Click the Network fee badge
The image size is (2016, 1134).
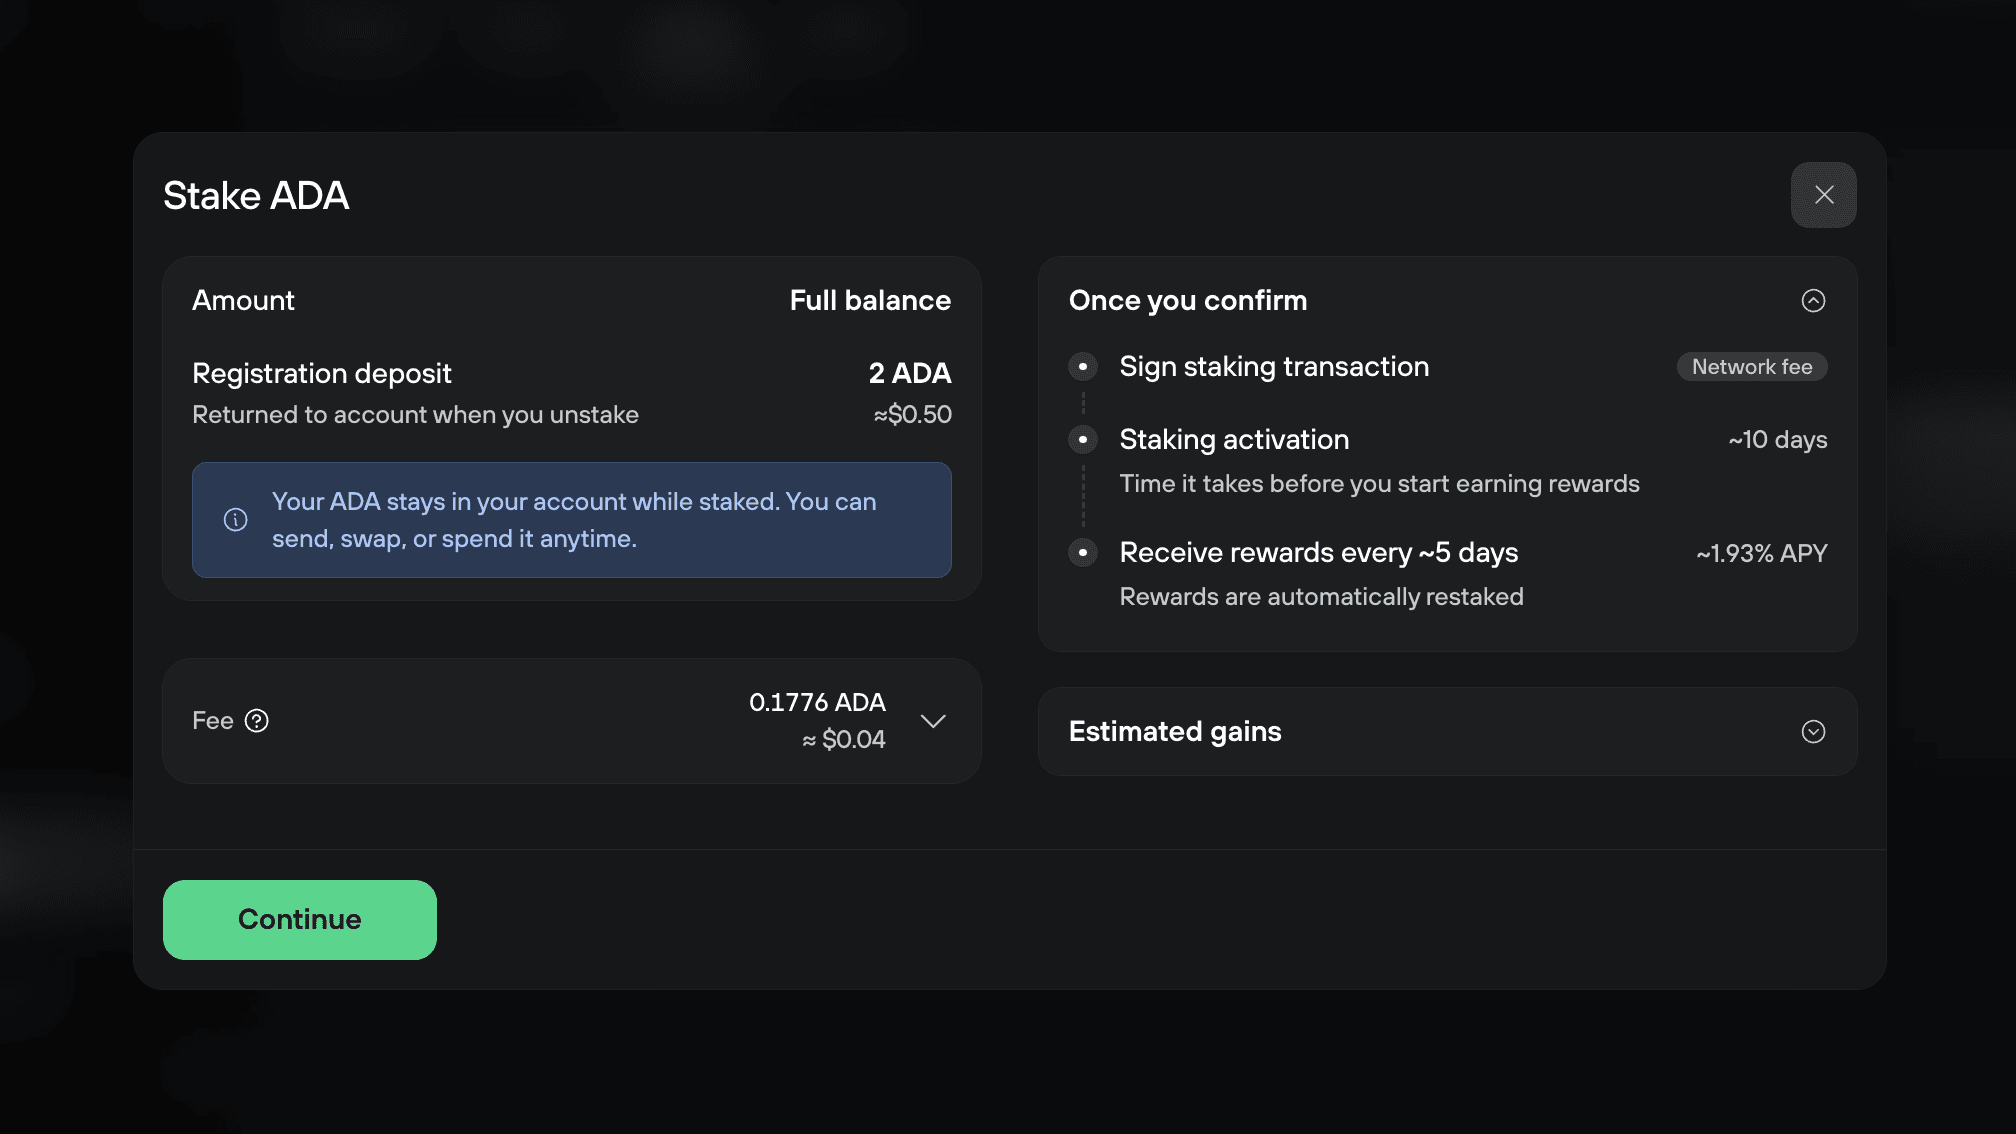point(1752,367)
